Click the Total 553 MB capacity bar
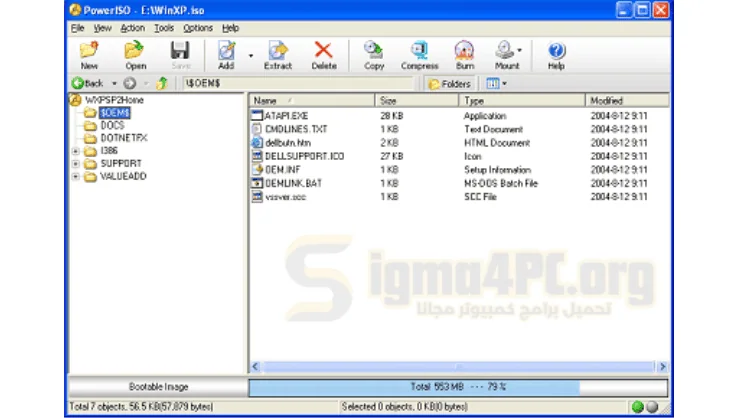The height and width of the screenshot is (418, 743). pos(458,387)
